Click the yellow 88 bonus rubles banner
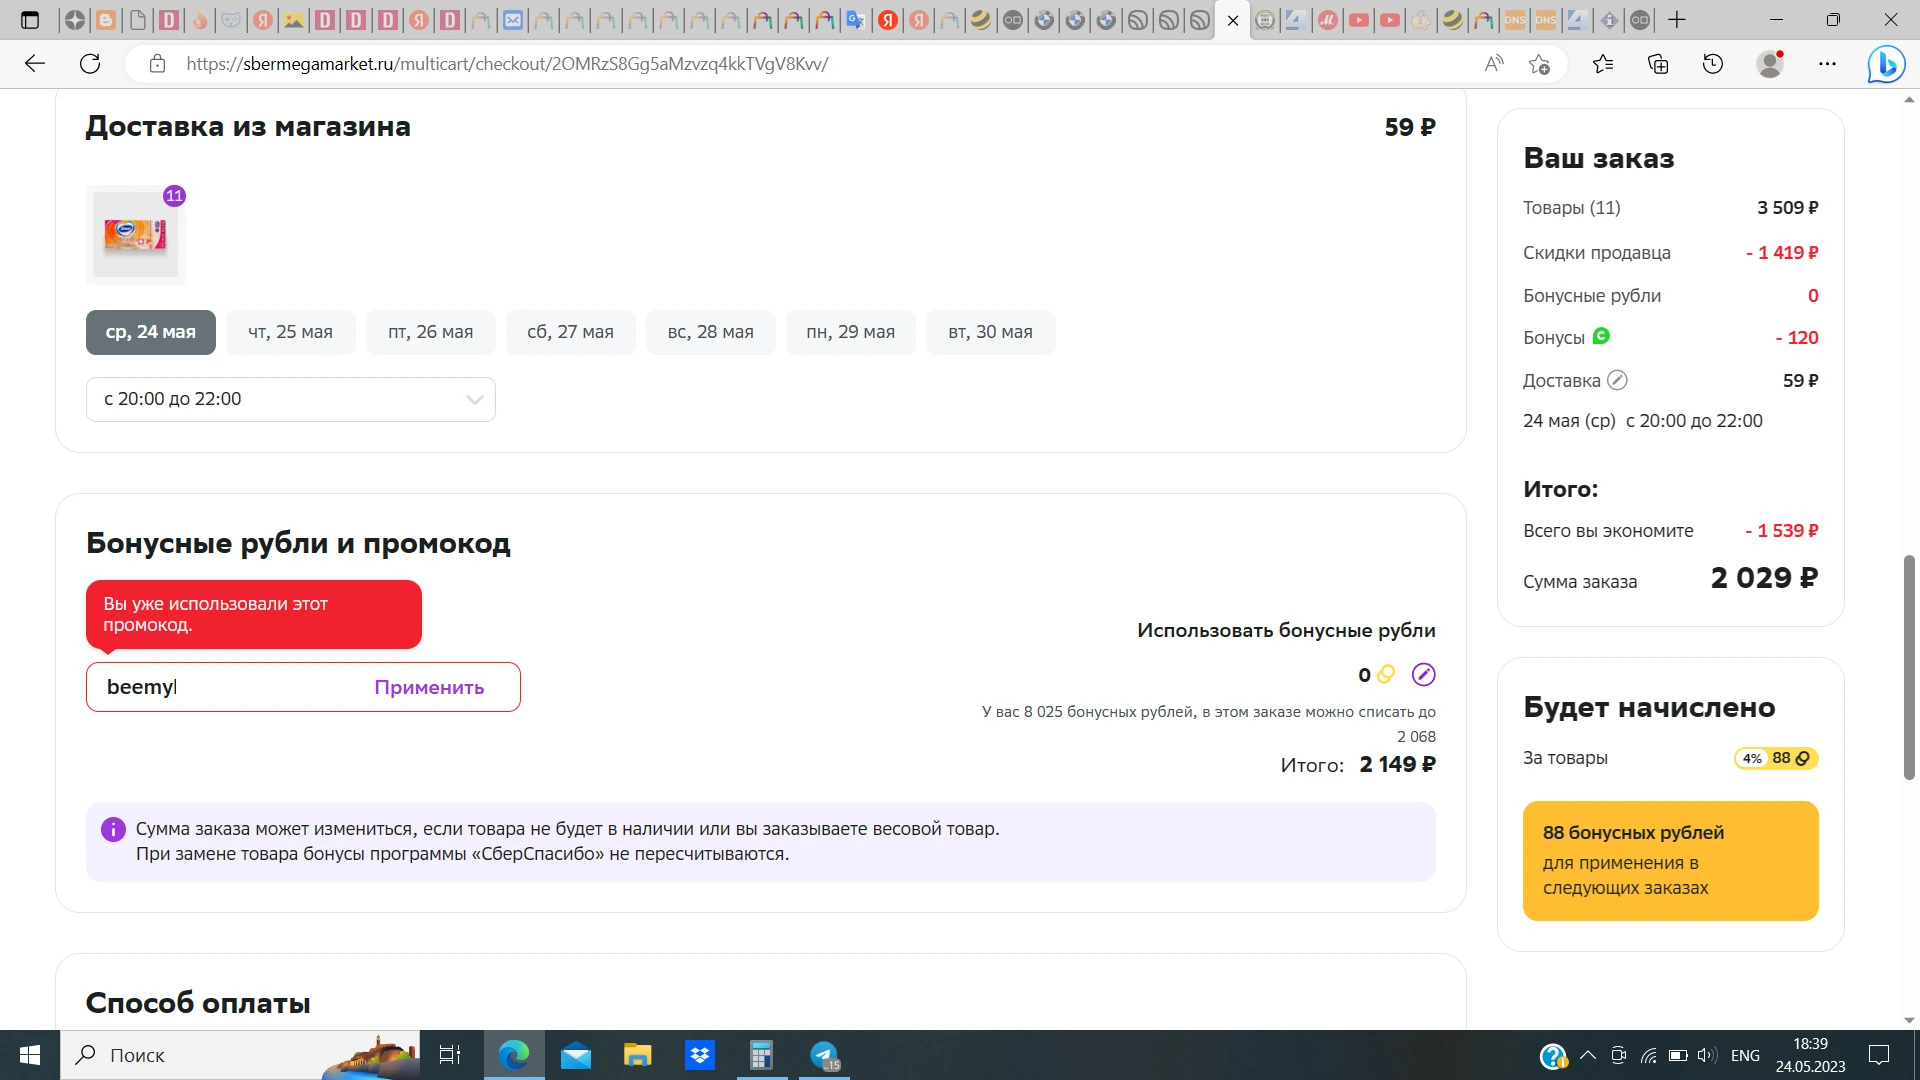Screen dimensions: 1920x1080 click(x=1670, y=861)
